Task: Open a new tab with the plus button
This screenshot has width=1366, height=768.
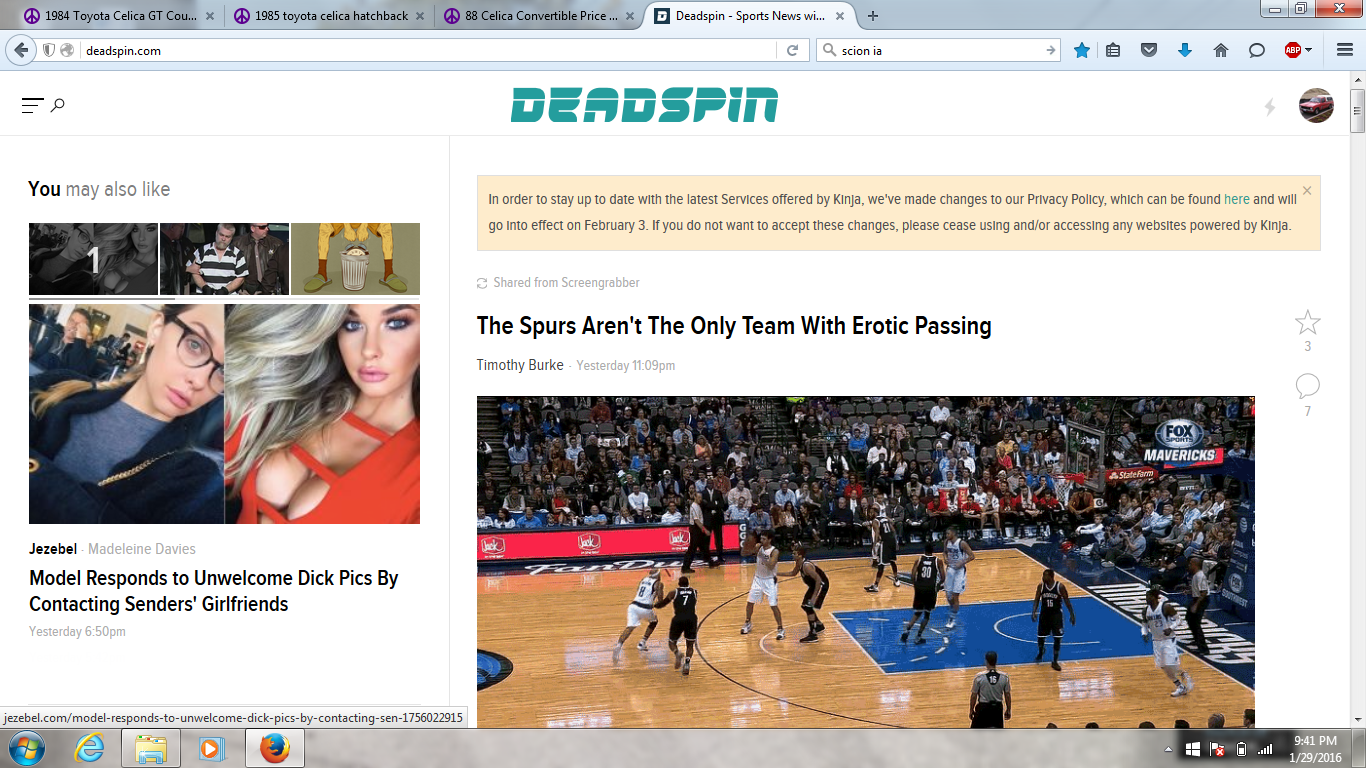Action: click(873, 16)
